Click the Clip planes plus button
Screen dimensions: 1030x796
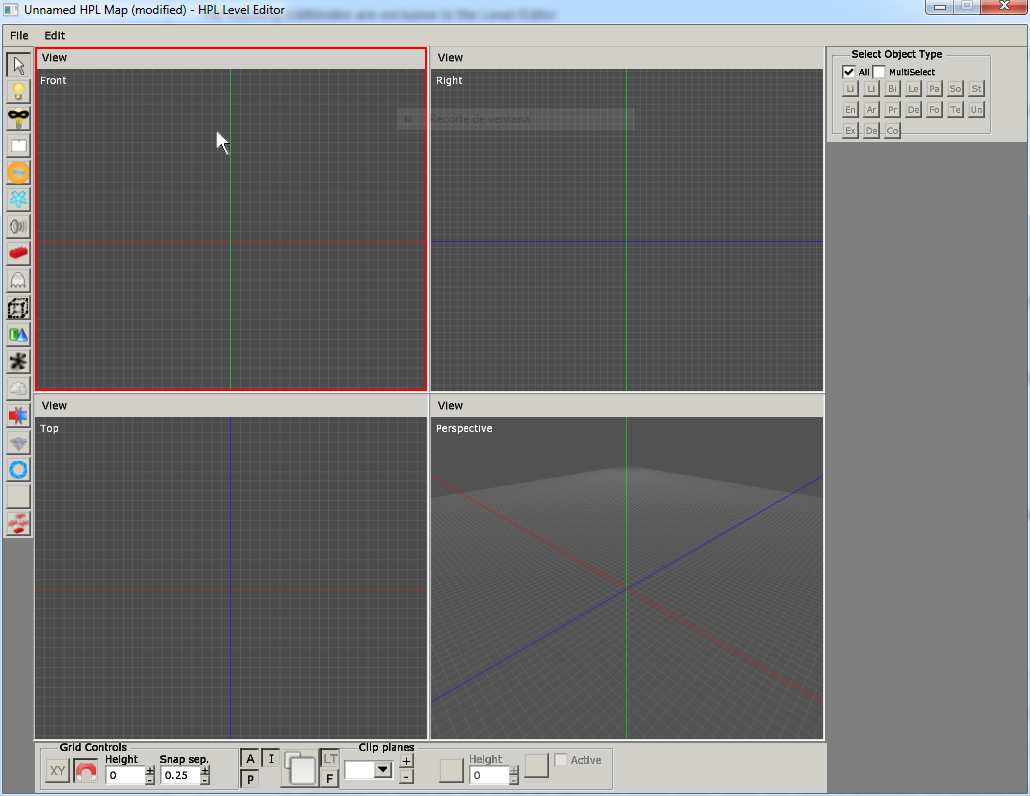(x=406, y=762)
